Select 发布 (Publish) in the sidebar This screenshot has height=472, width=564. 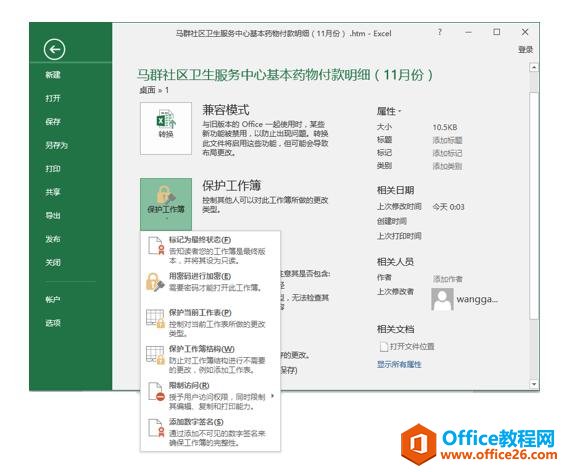(53, 239)
